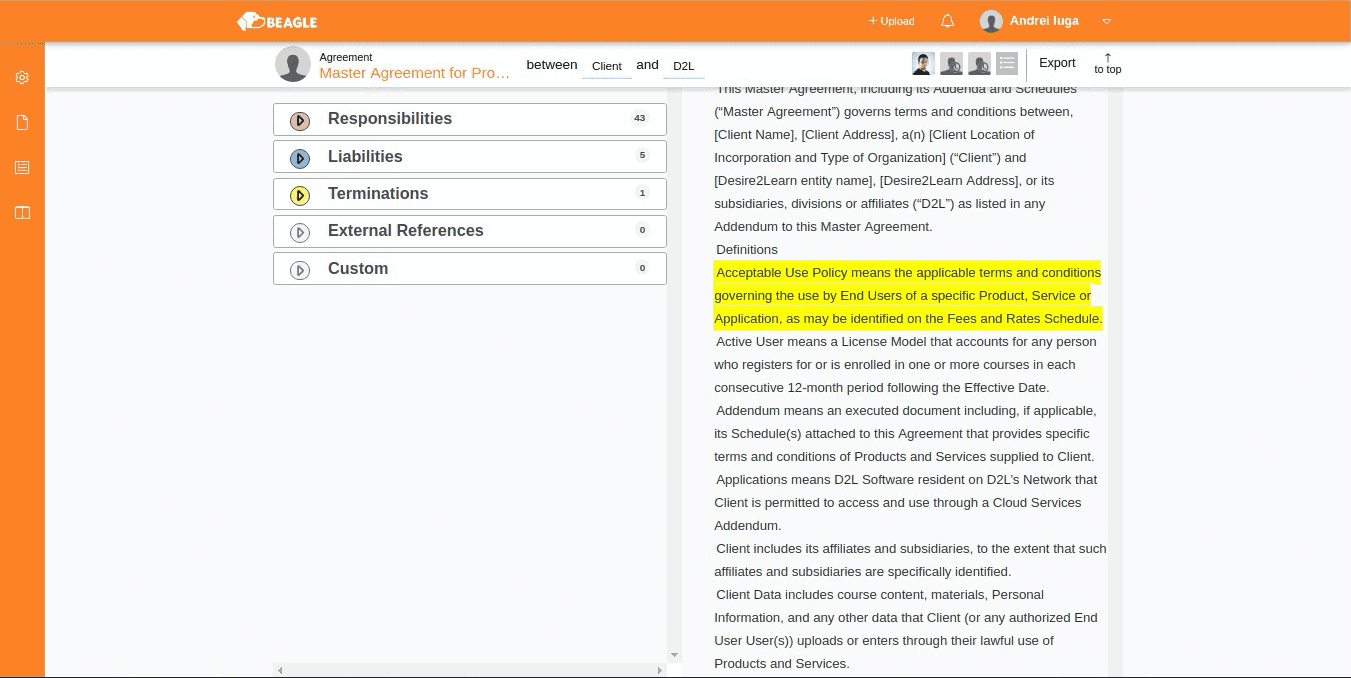The image size is (1351, 678).
Task: Open the settings gear in the sidebar
Action: [x=22, y=78]
